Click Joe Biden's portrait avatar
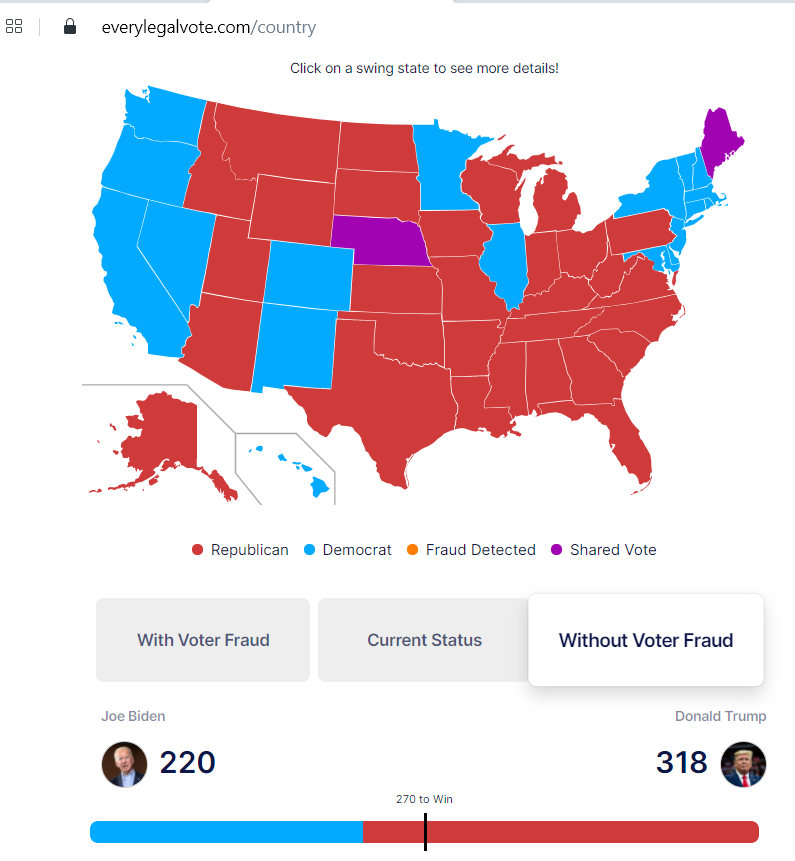Viewport: 795px width, 861px height. pyautogui.click(x=124, y=764)
